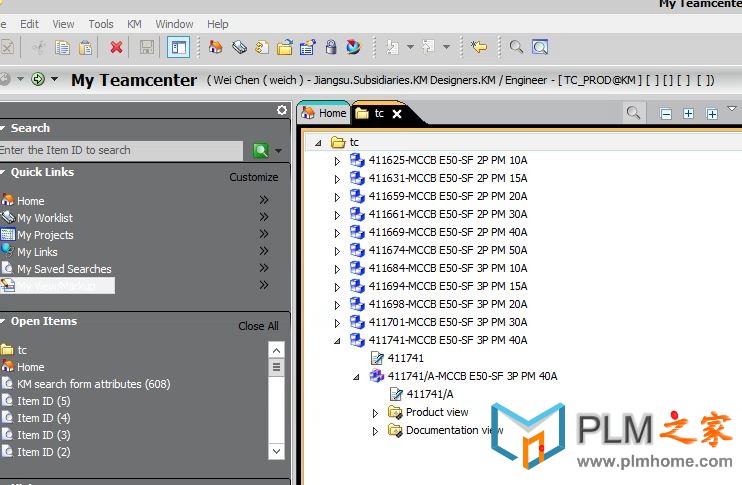The width and height of the screenshot is (742, 485).
Task: Click the open folder with arrow toolbar icon
Action: (x=284, y=47)
